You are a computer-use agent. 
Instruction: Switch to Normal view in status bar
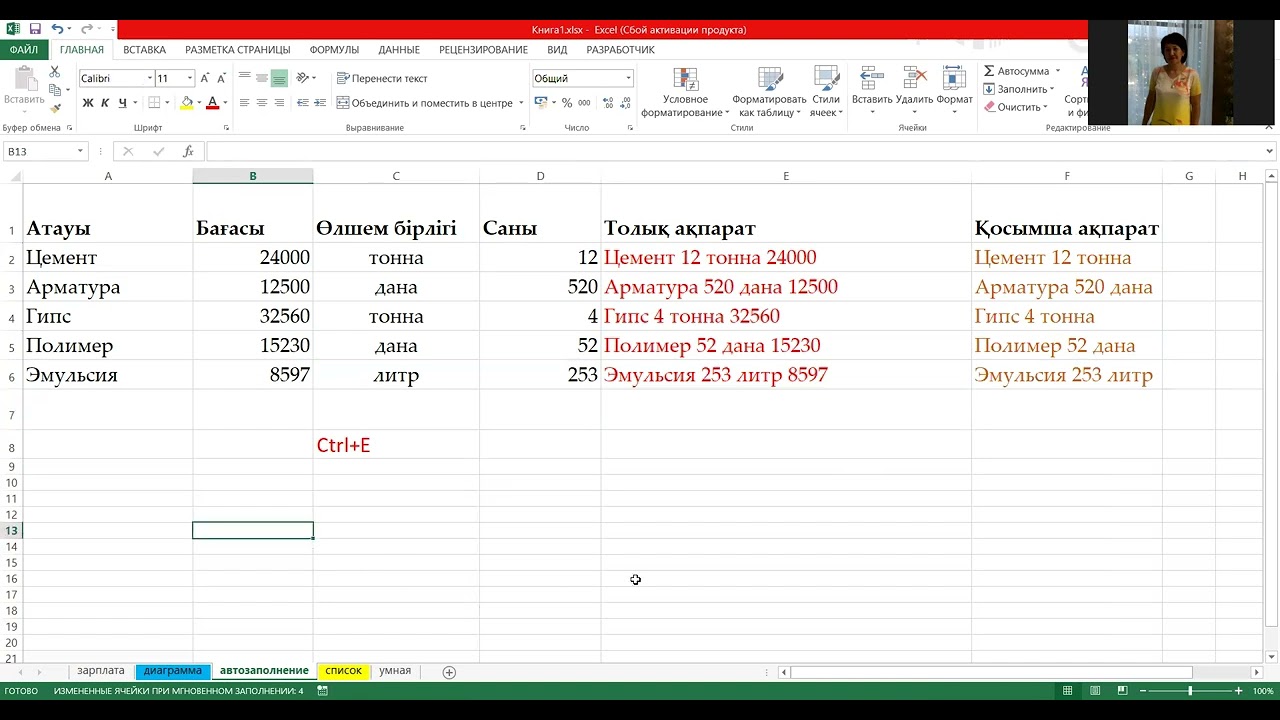(1068, 691)
